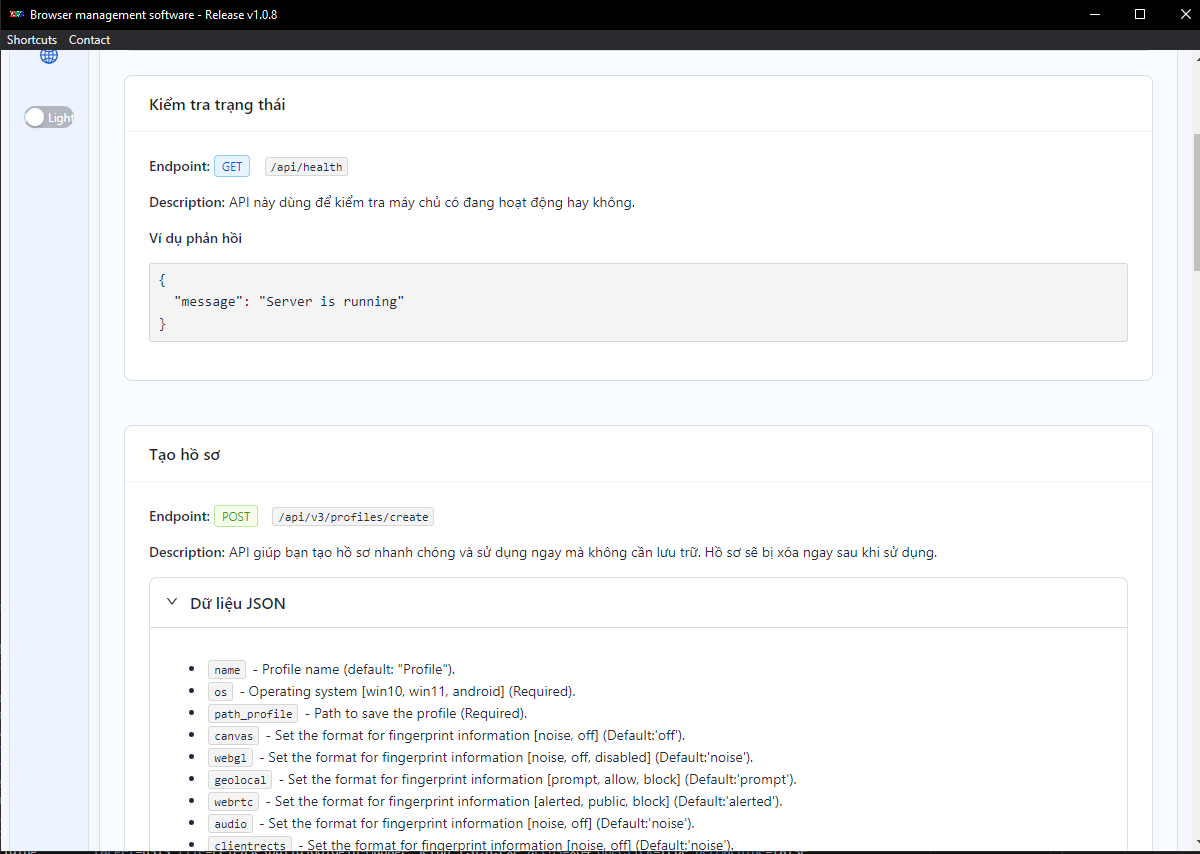This screenshot has height=854, width=1200.
Task: Click the Tạo hồ sơ section heading
Action: click(x=185, y=454)
